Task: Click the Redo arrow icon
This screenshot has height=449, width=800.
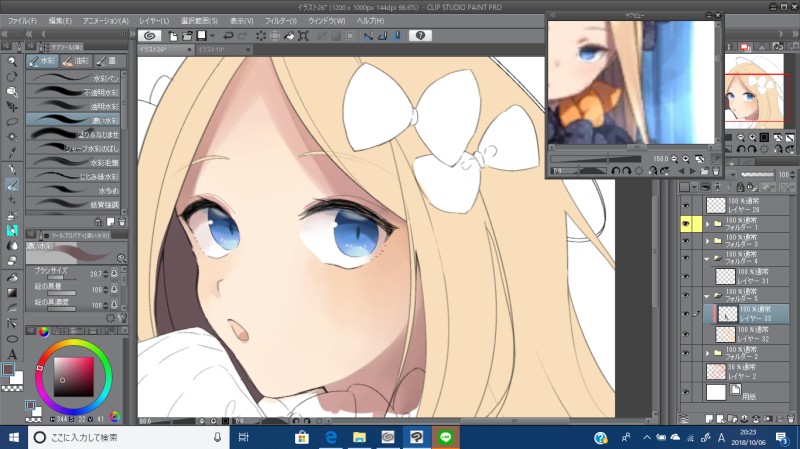Action: (243, 36)
